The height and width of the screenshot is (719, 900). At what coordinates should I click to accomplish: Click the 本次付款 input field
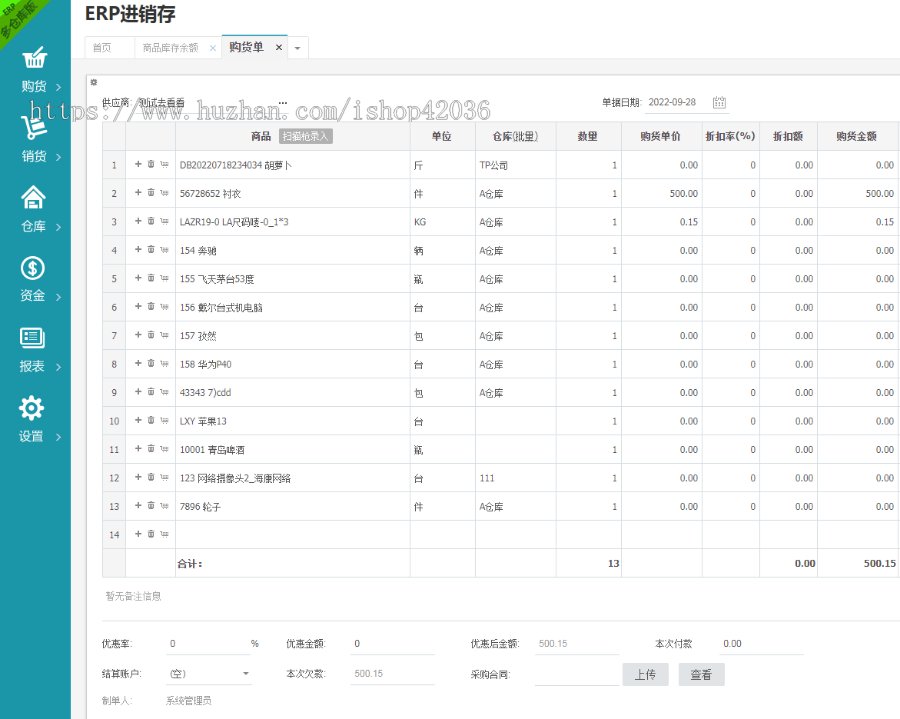[761, 644]
